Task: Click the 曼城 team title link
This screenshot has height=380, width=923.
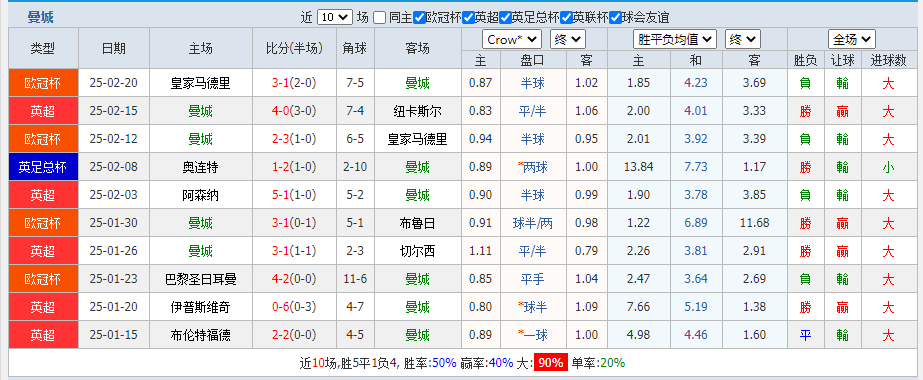Action: pos(41,17)
